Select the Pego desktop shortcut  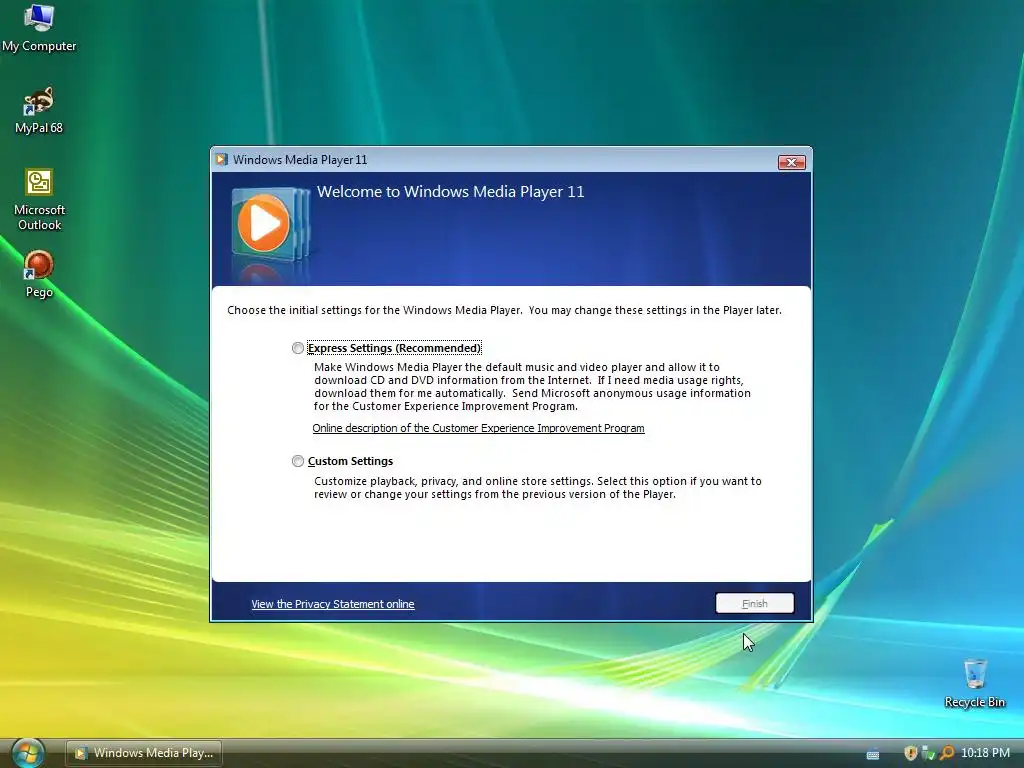coord(39,274)
